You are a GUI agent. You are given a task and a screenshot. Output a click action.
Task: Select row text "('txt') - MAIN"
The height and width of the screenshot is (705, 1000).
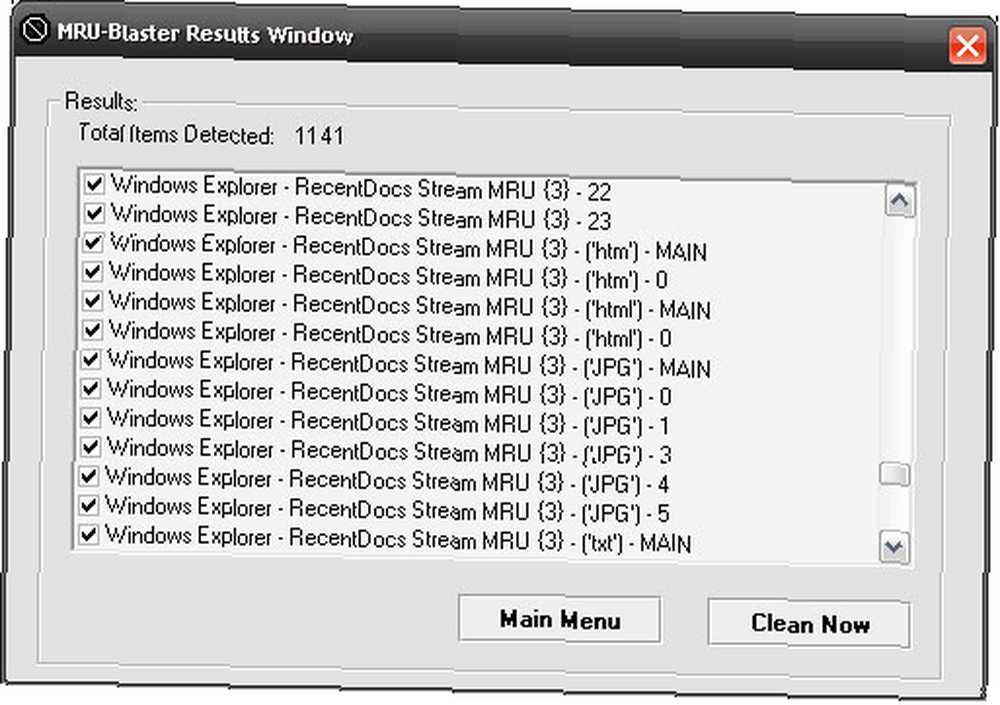[x=398, y=539]
